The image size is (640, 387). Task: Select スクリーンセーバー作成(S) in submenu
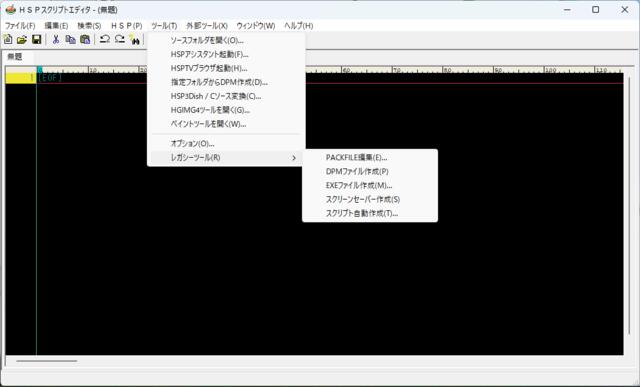[370, 199]
